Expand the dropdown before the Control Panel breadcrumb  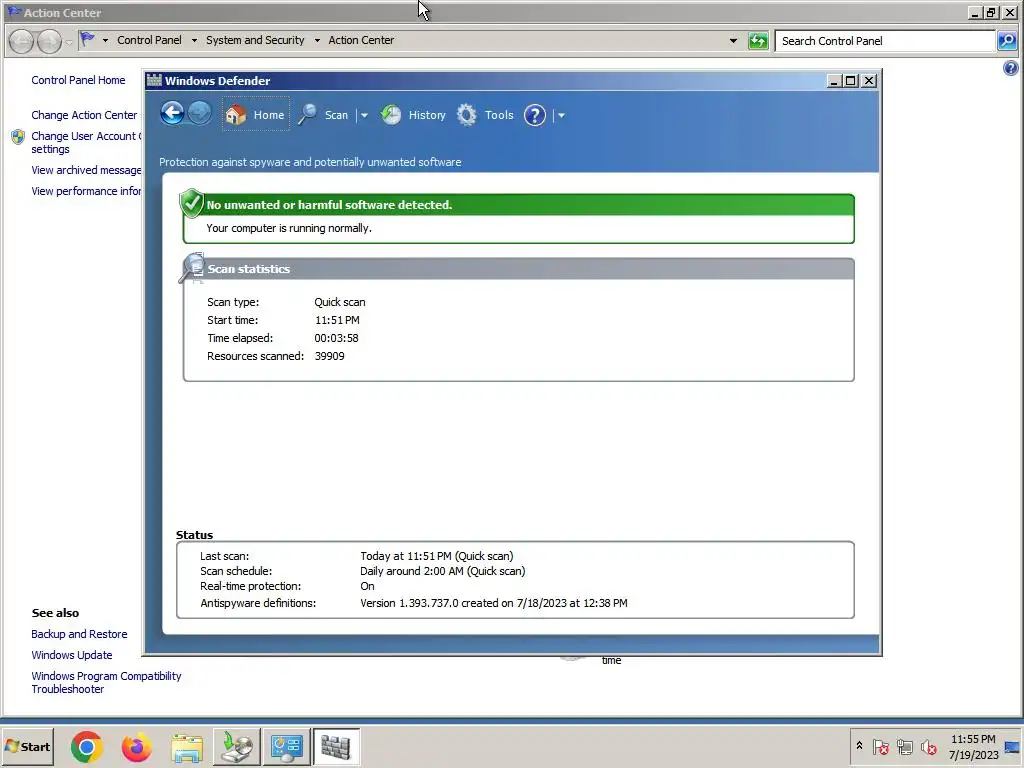coord(105,40)
